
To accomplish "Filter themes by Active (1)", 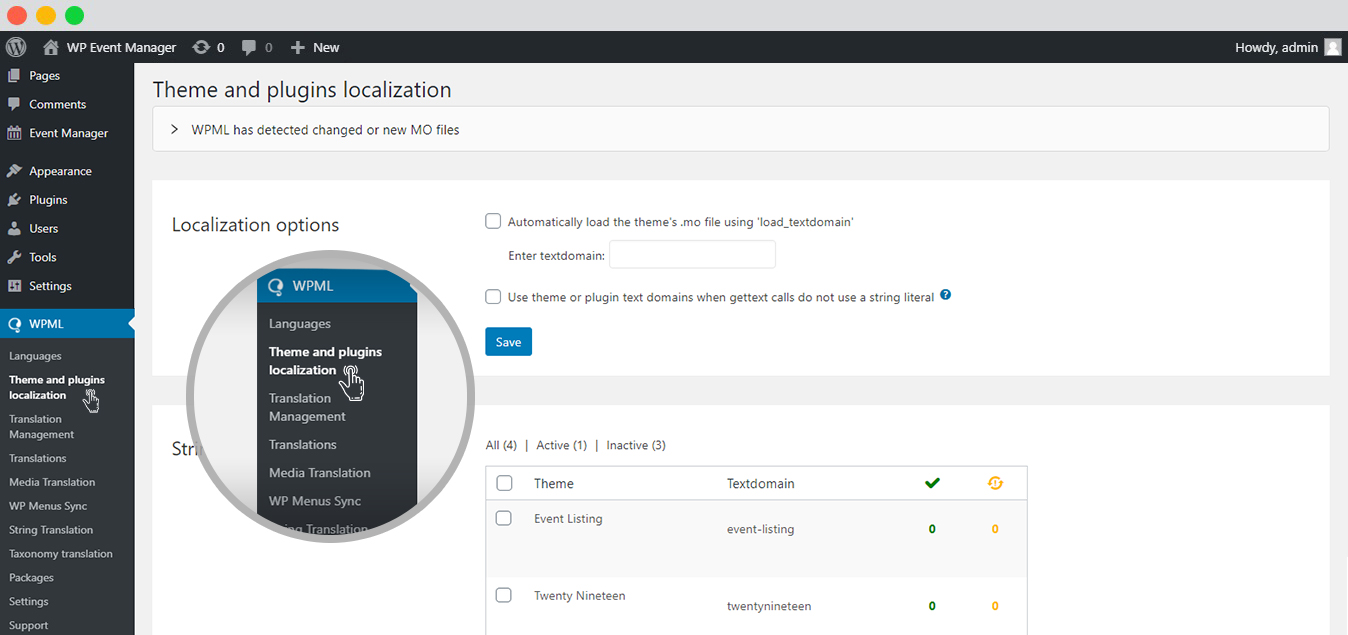I will [562, 445].
